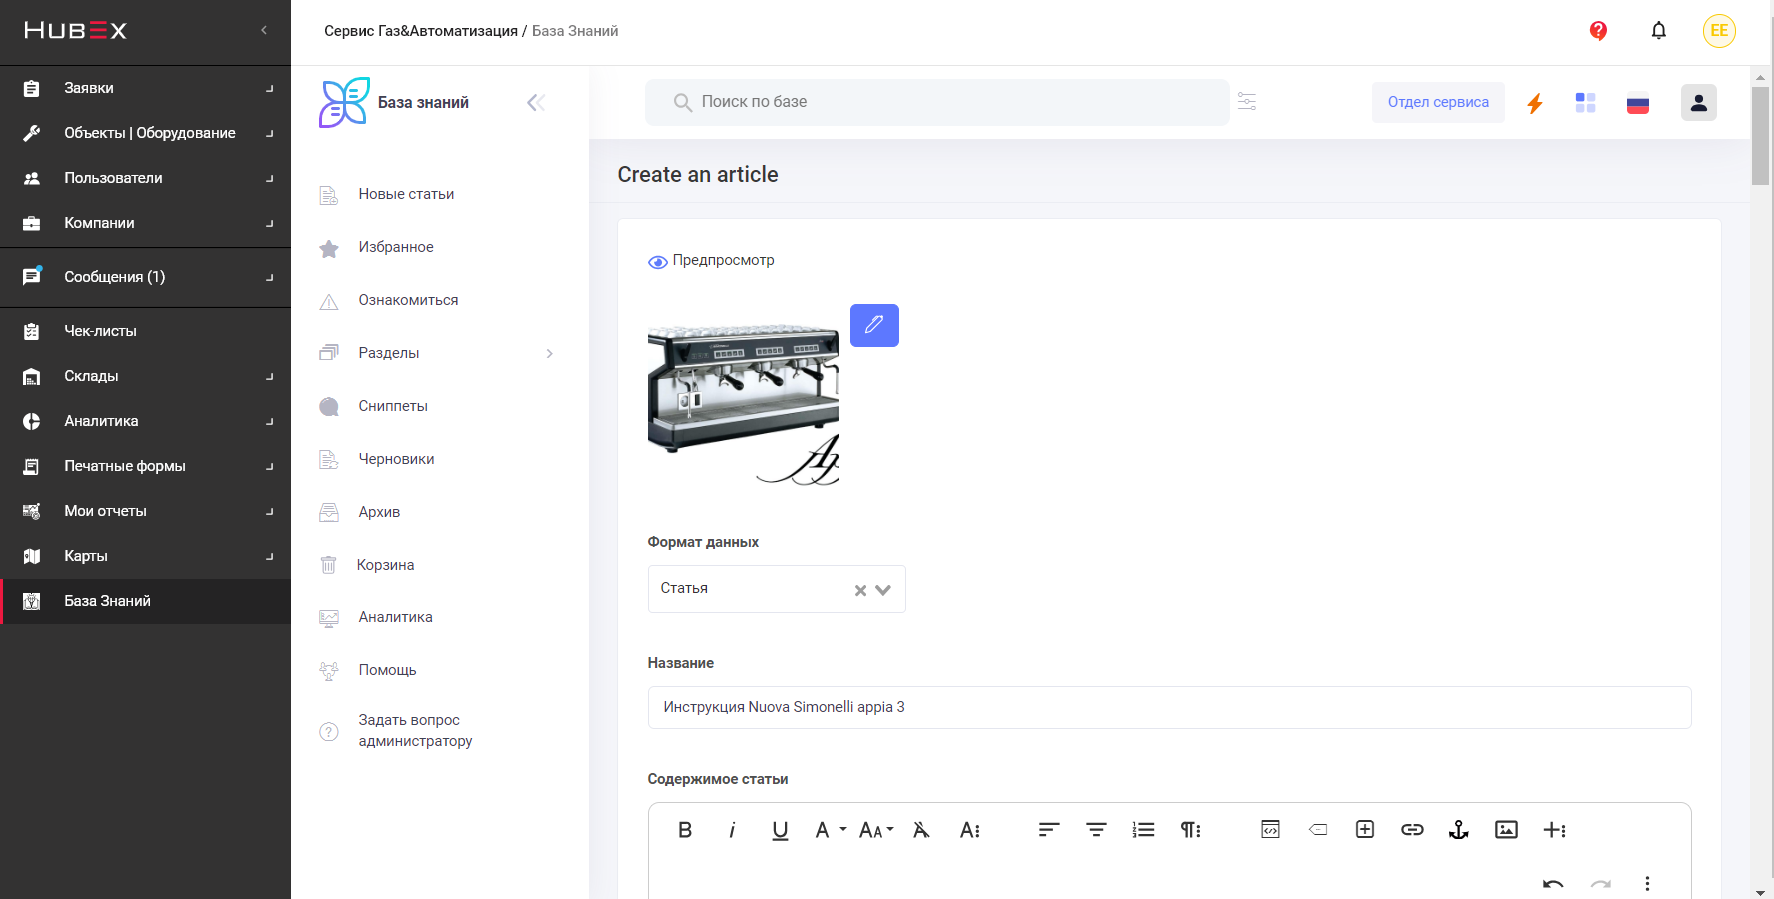Screen dimensions: 1774x899
Task: Show the article preview (Предпросмотр)
Action: point(711,260)
